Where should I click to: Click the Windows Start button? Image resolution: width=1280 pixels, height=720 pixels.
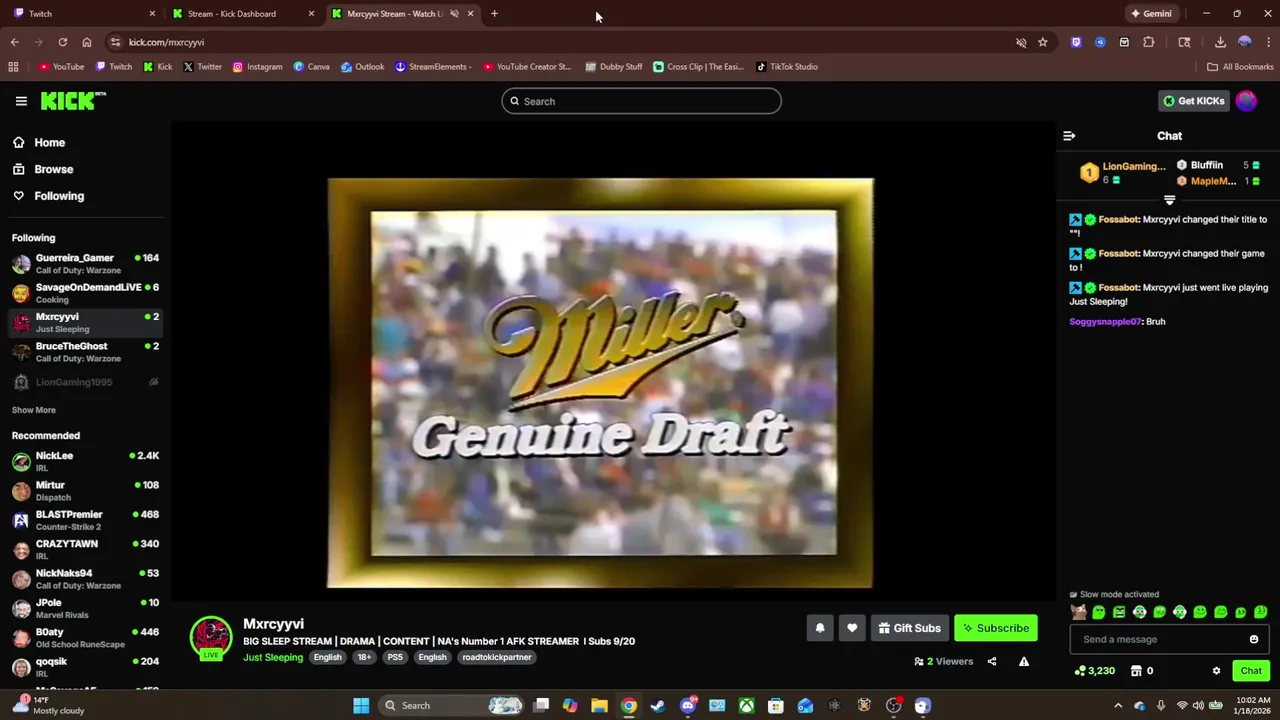(x=361, y=706)
